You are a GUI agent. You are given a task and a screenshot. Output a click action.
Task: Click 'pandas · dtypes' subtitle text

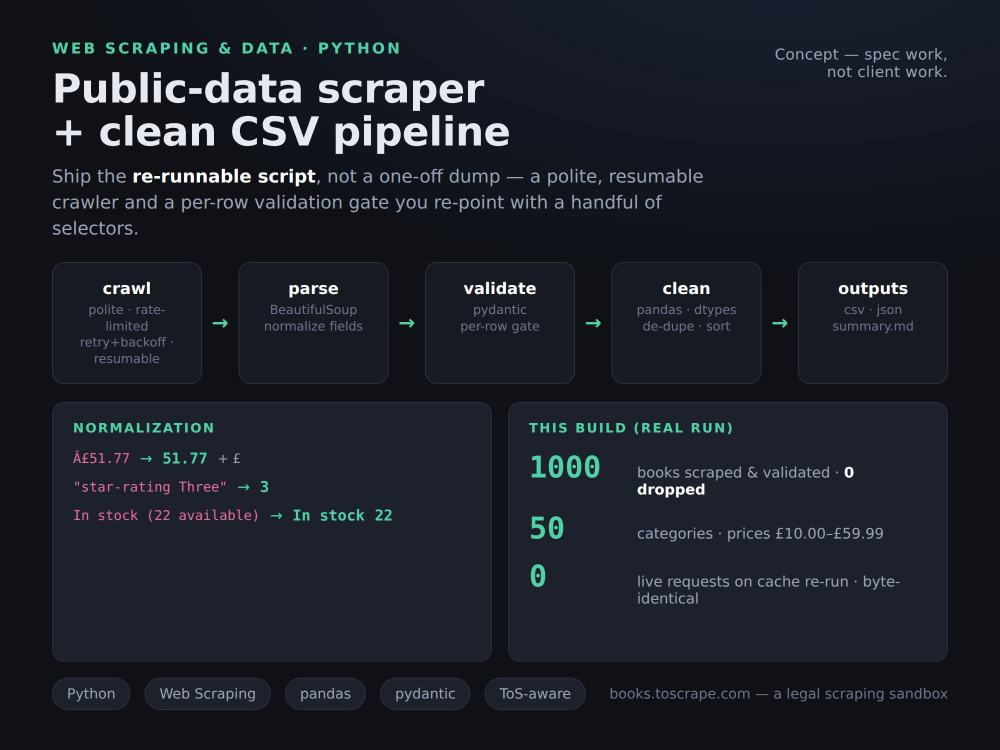coord(686,309)
